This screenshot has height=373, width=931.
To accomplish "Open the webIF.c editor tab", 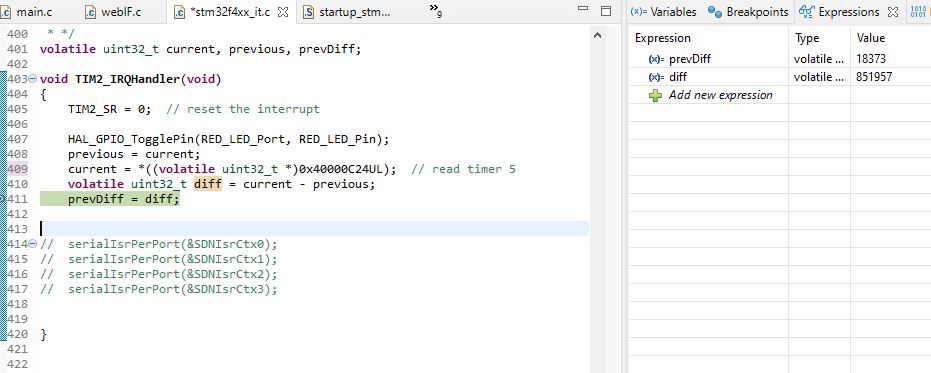I will (x=113, y=12).
